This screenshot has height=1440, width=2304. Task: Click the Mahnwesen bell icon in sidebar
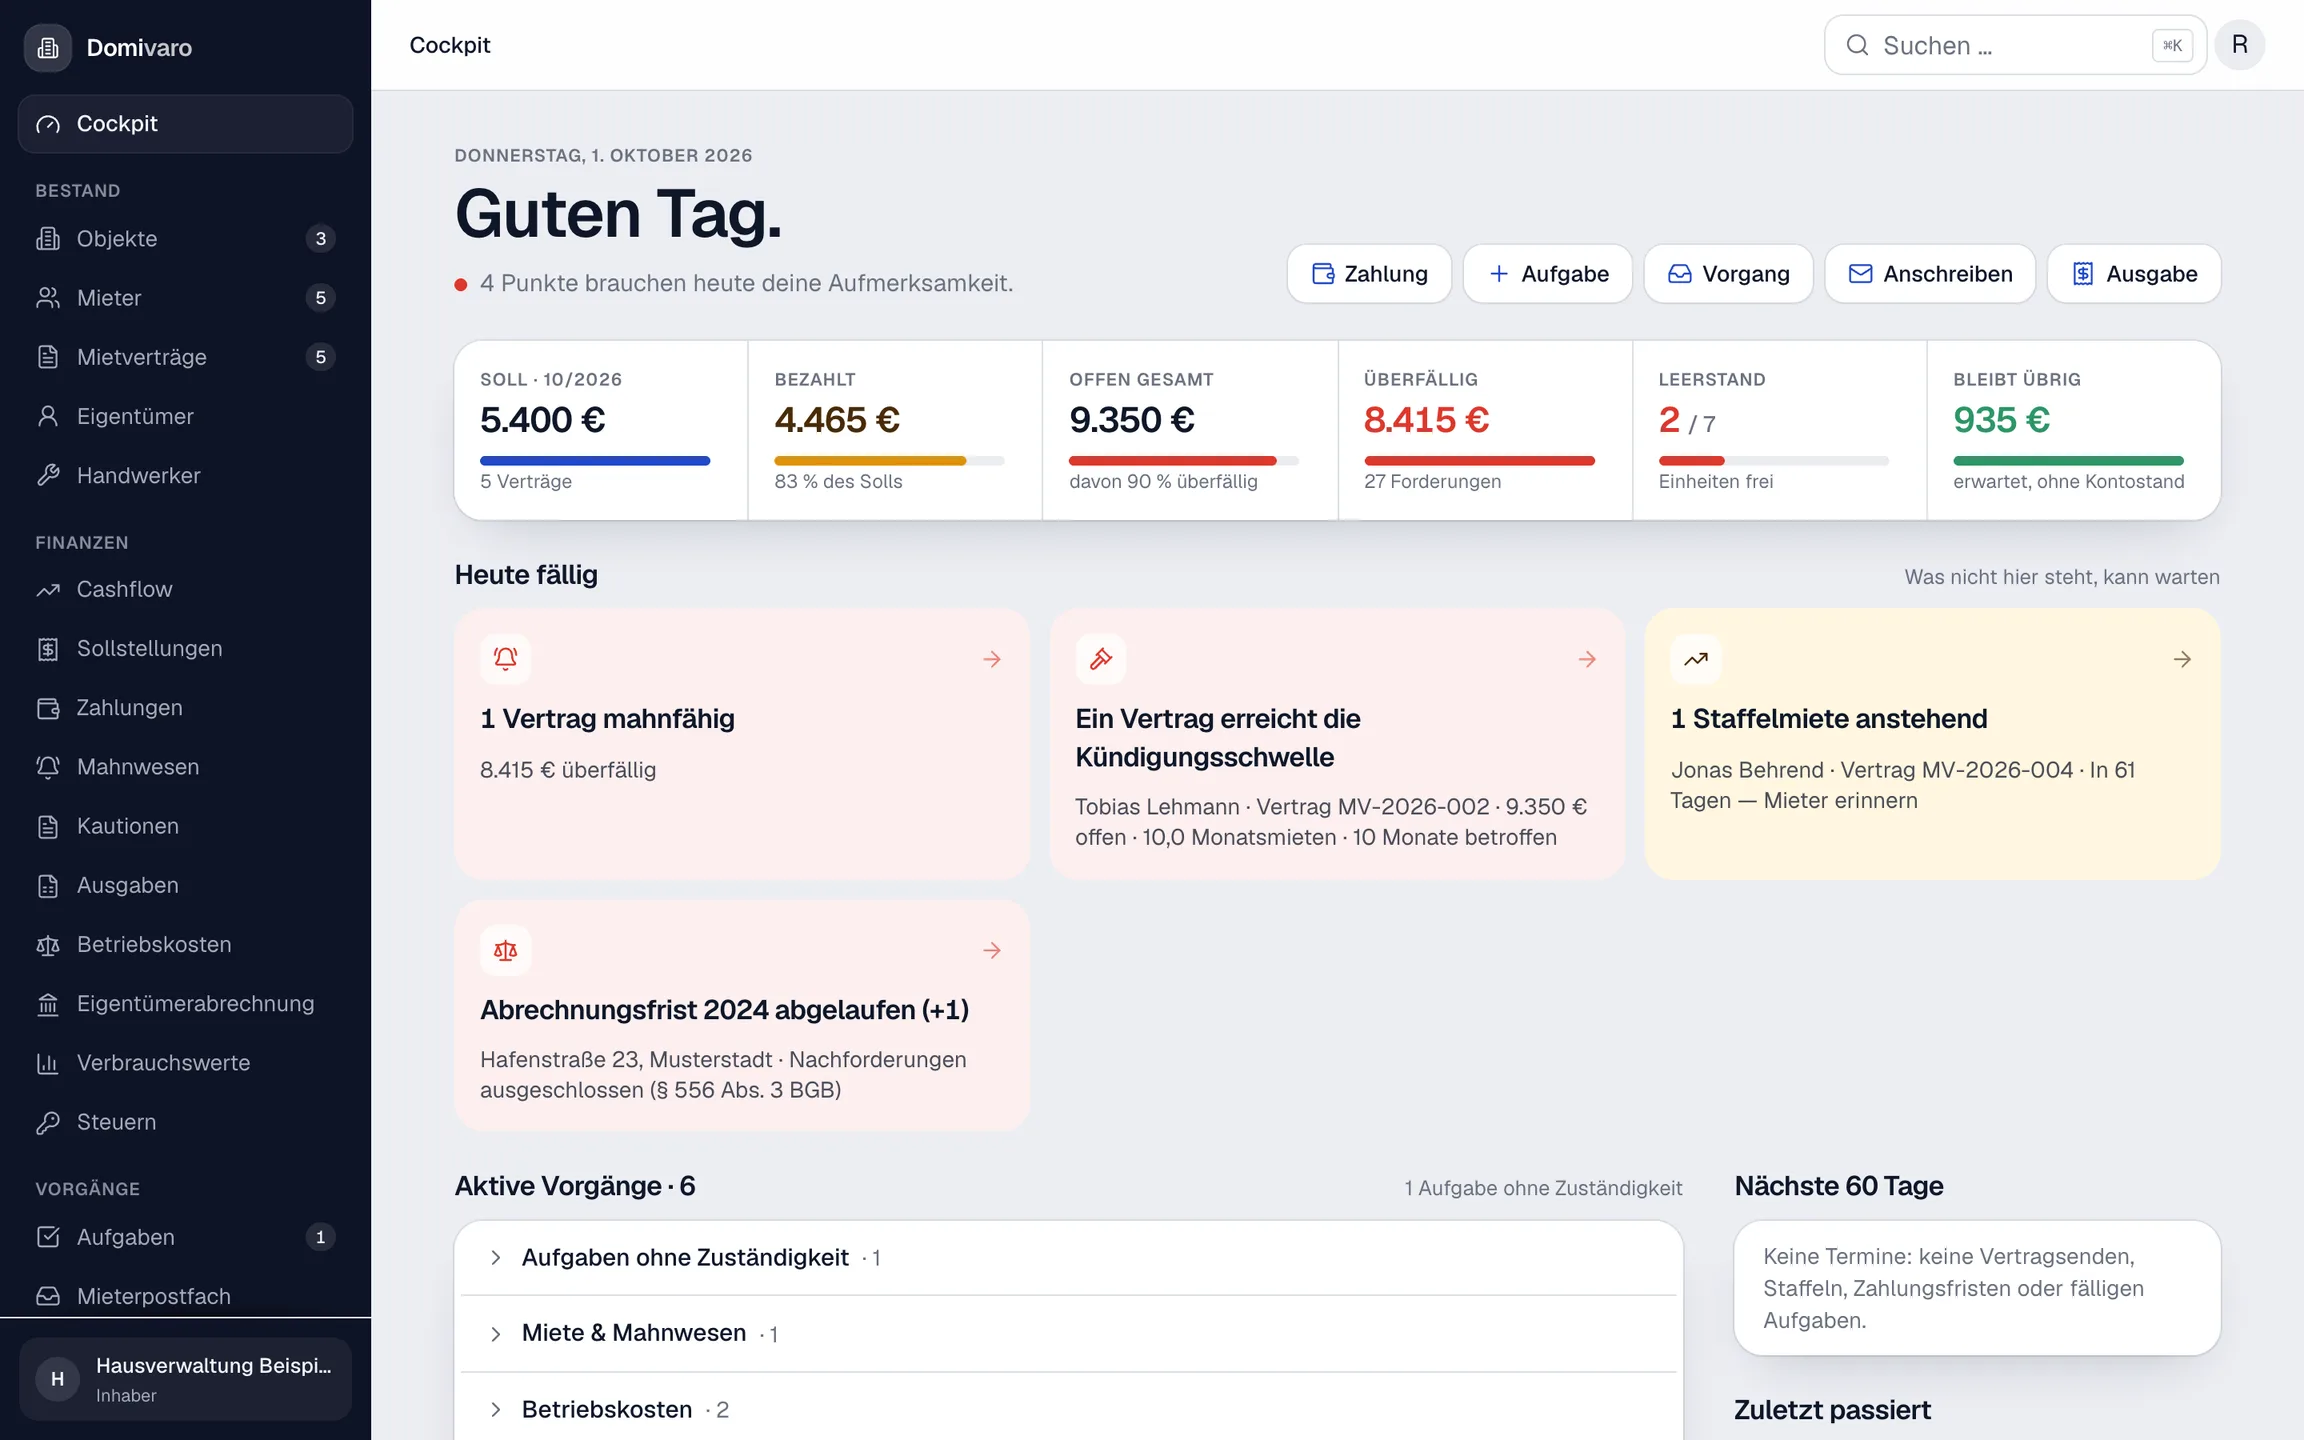tap(48, 766)
